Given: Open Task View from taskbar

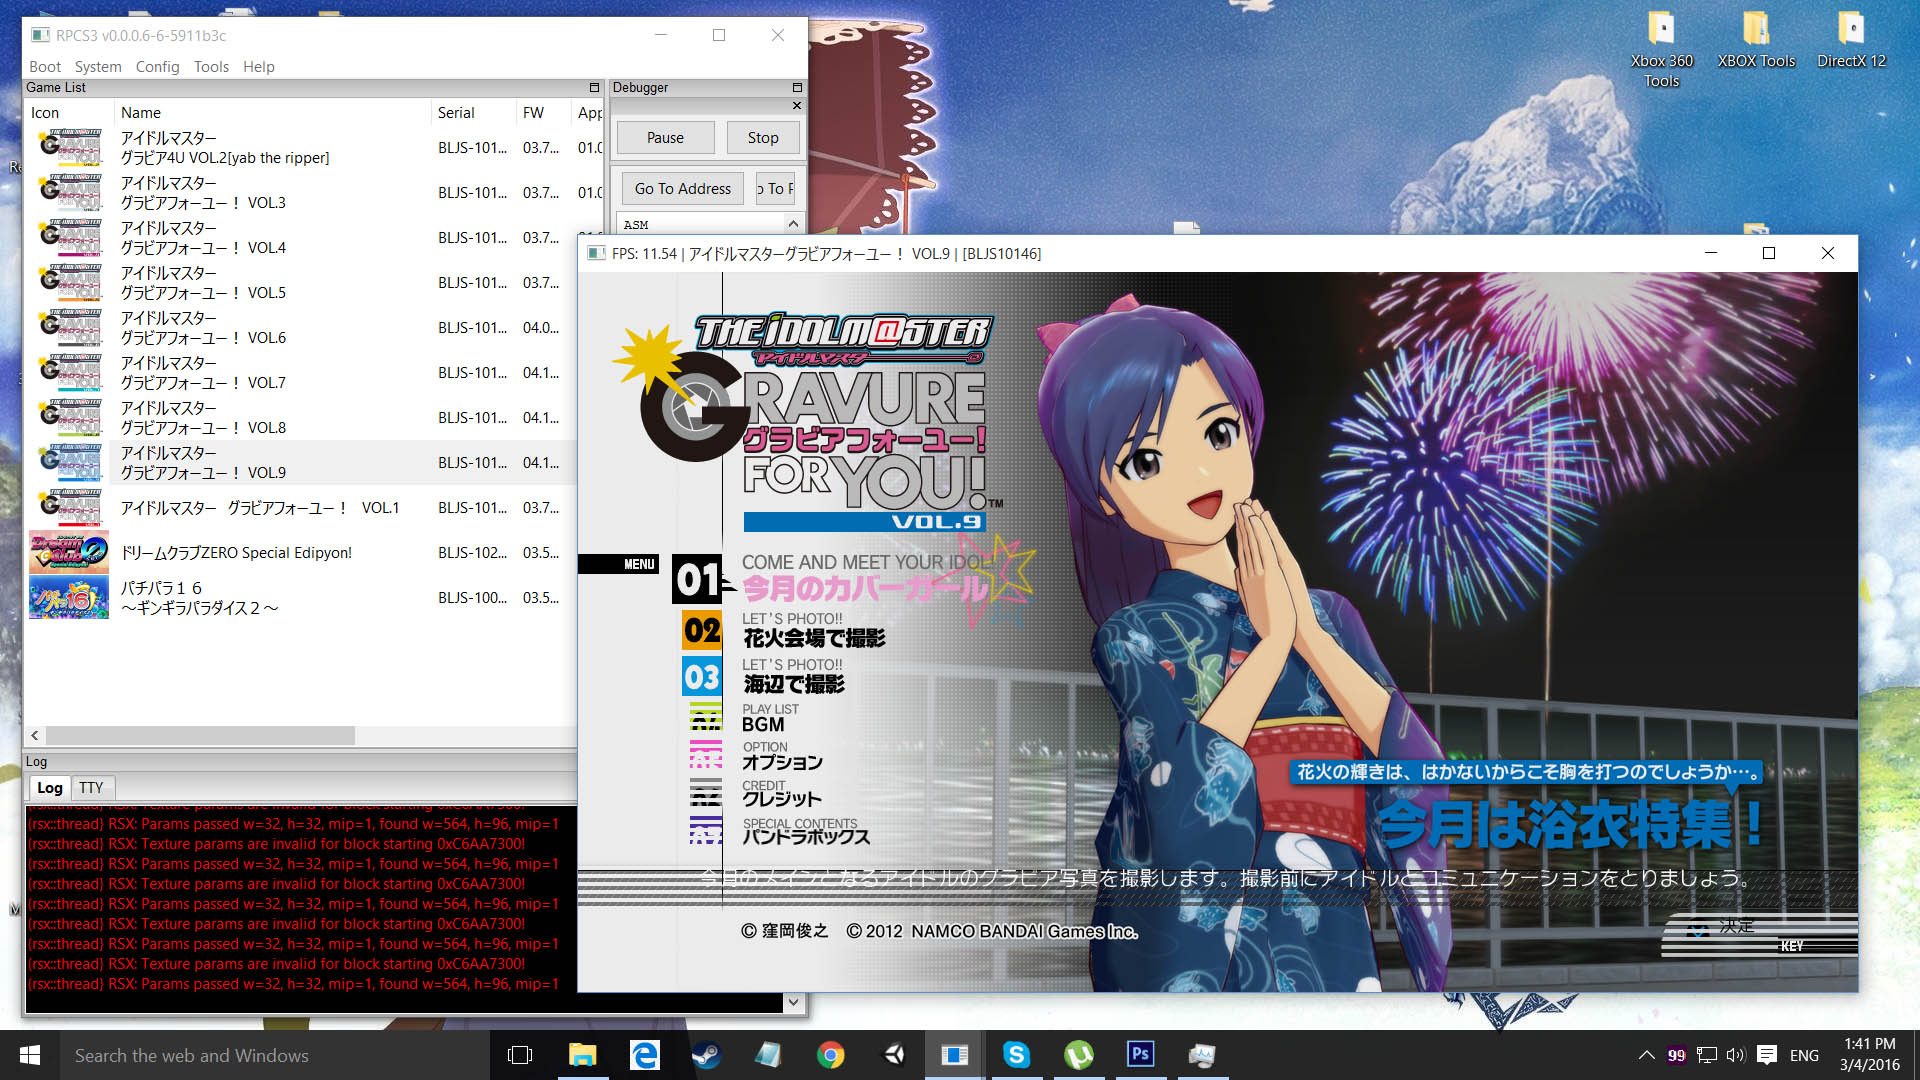Looking at the screenshot, I should coord(520,1055).
